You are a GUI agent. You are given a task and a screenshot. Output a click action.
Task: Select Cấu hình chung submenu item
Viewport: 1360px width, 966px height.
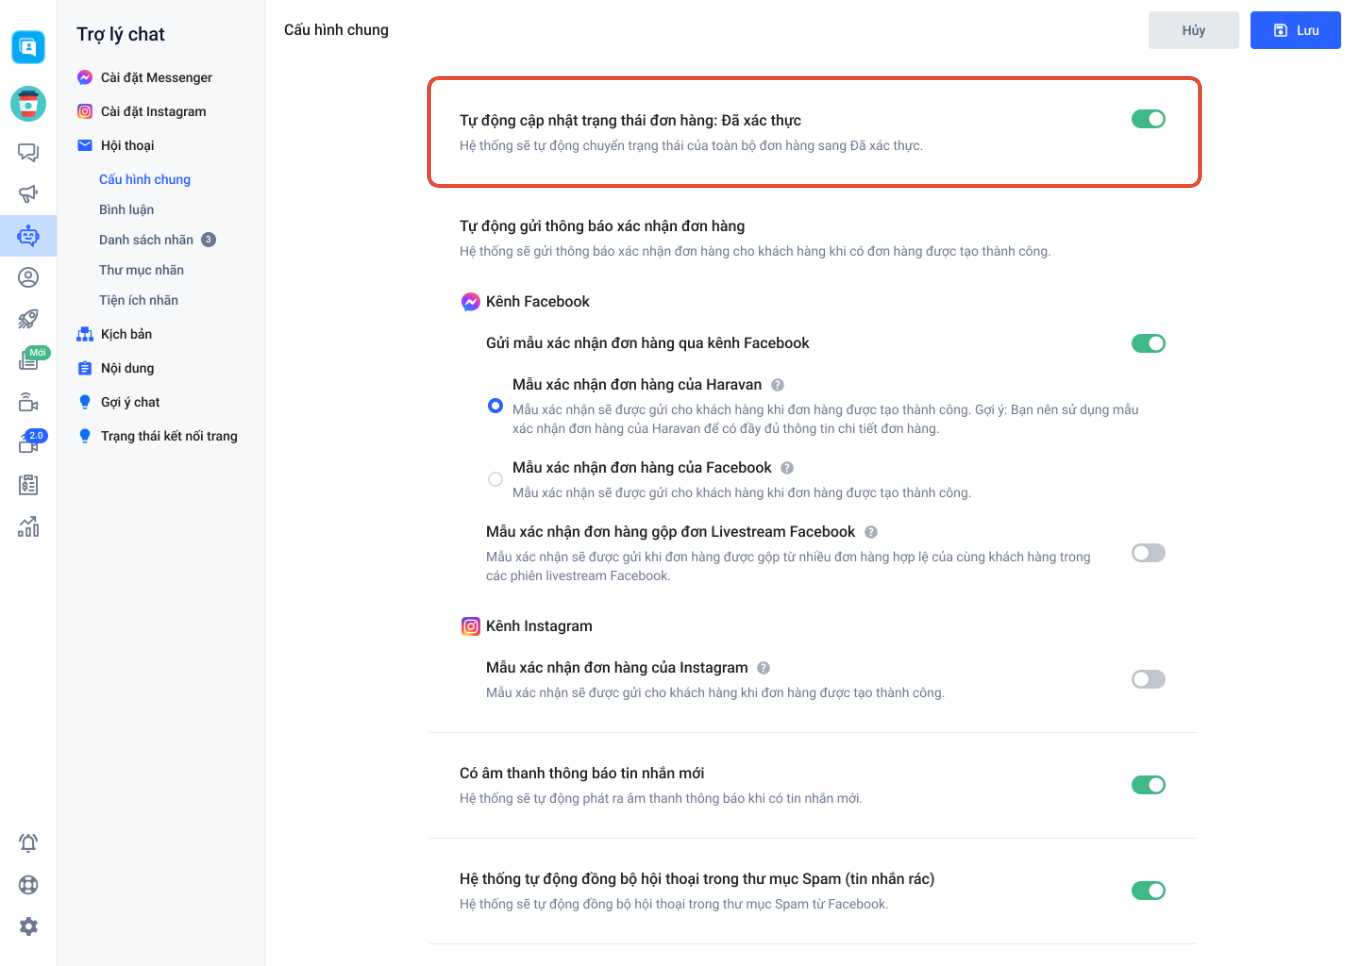pos(145,179)
